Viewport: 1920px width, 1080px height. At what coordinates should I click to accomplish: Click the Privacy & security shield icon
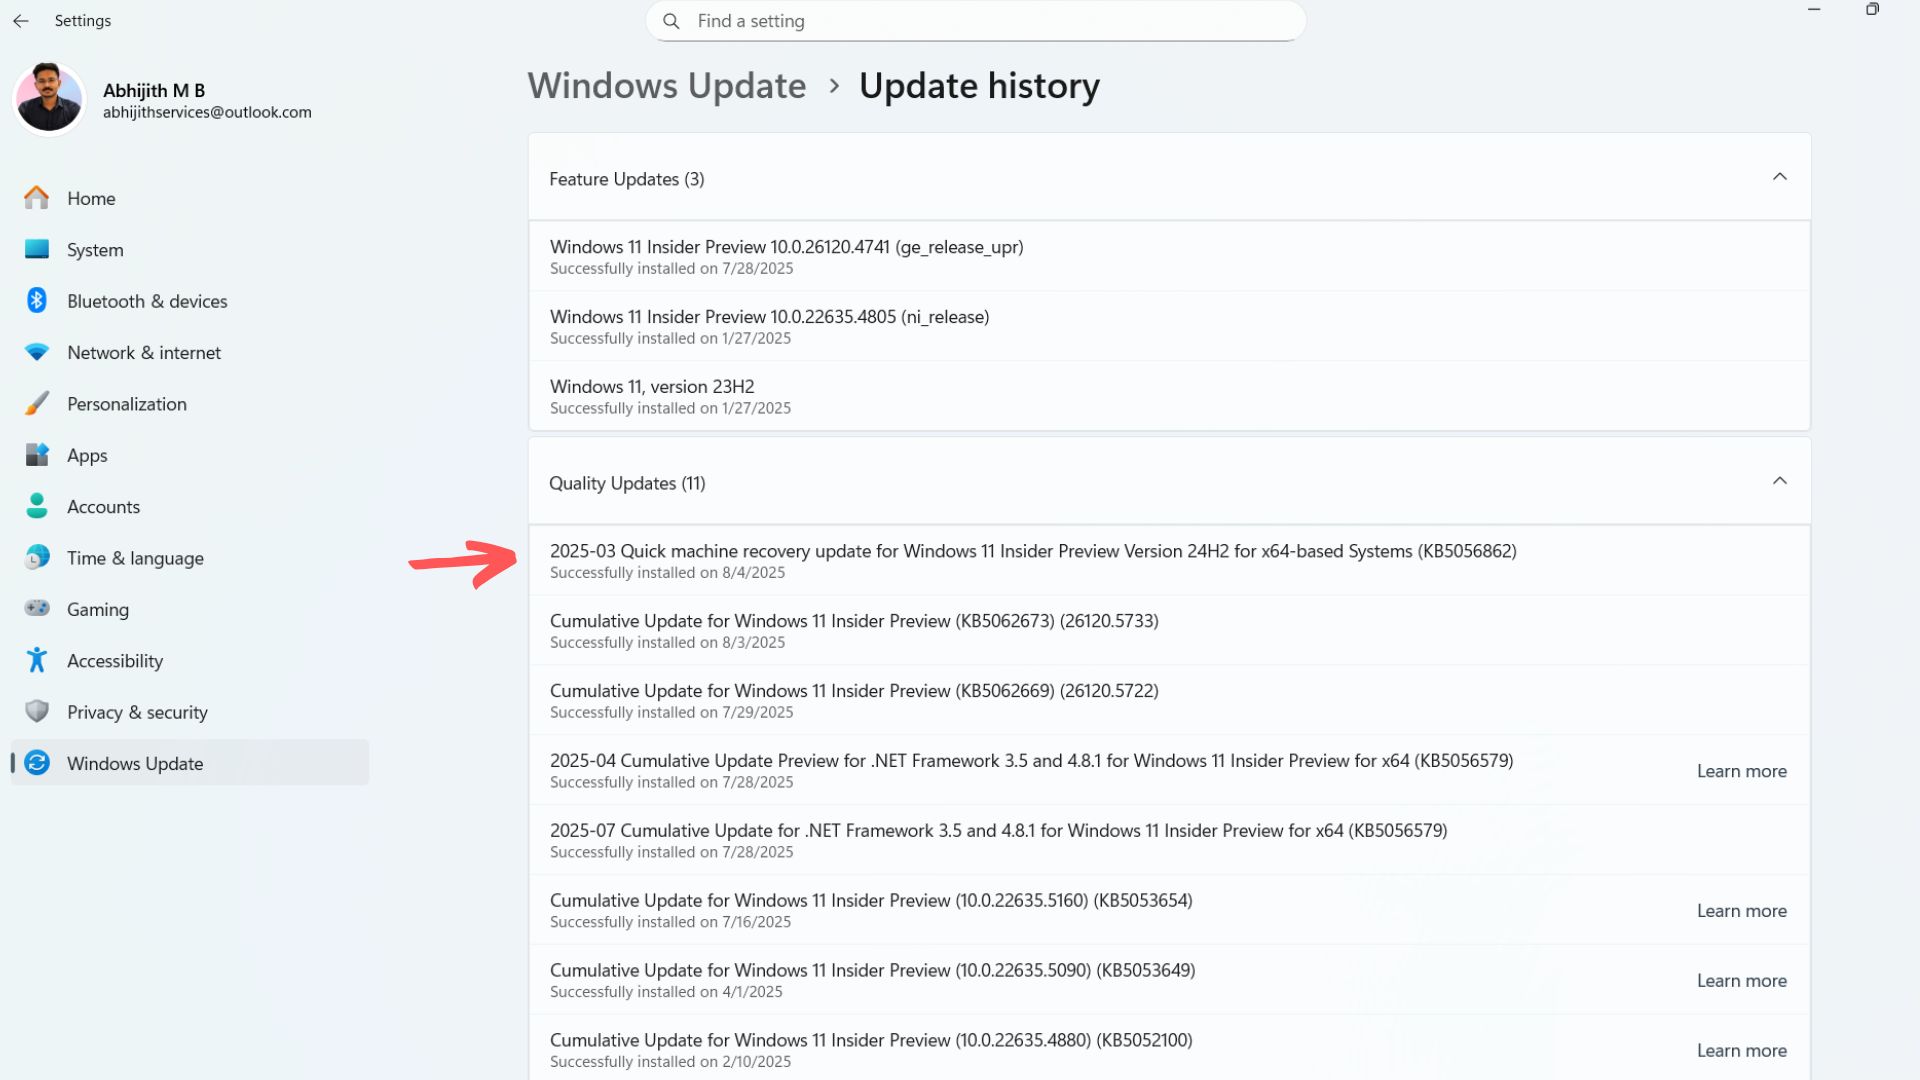click(x=37, y=712)
